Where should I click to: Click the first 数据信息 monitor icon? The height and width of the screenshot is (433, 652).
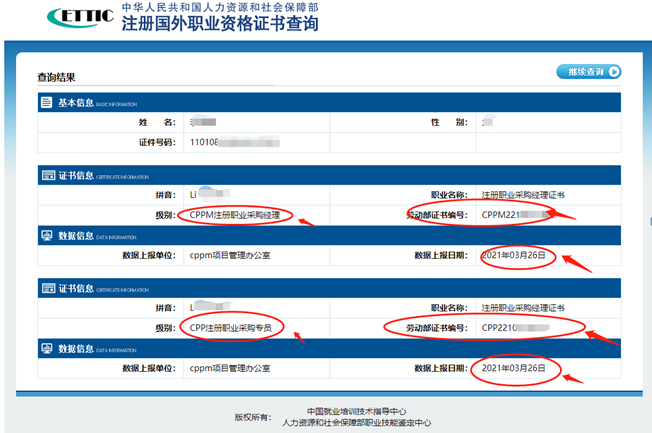point(47,235)
